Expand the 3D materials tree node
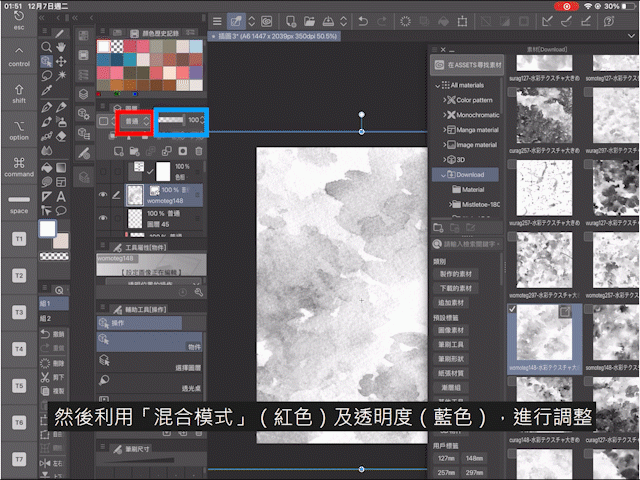This screenshot has height=480, width=640. coord(444,160)
